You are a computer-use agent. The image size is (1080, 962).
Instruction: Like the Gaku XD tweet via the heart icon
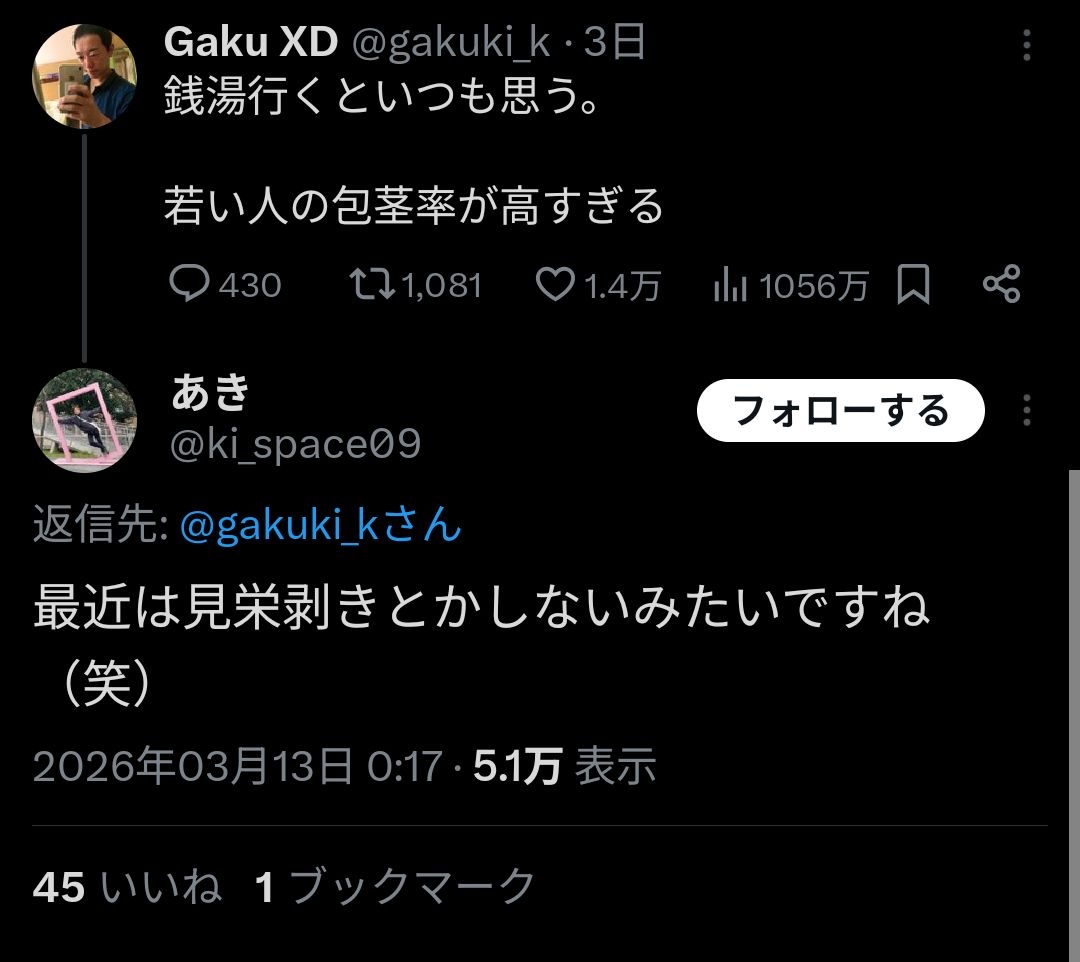[555, 284]
